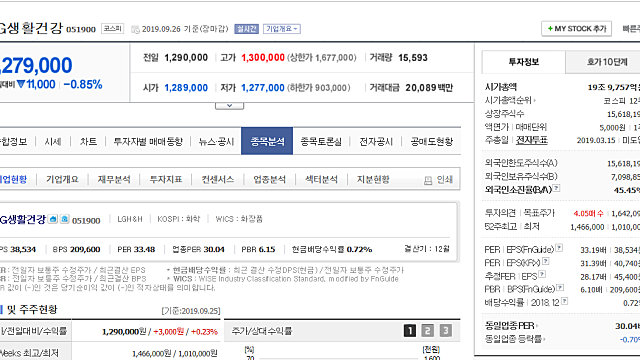Click the -0.85% change value

(83, 84)
